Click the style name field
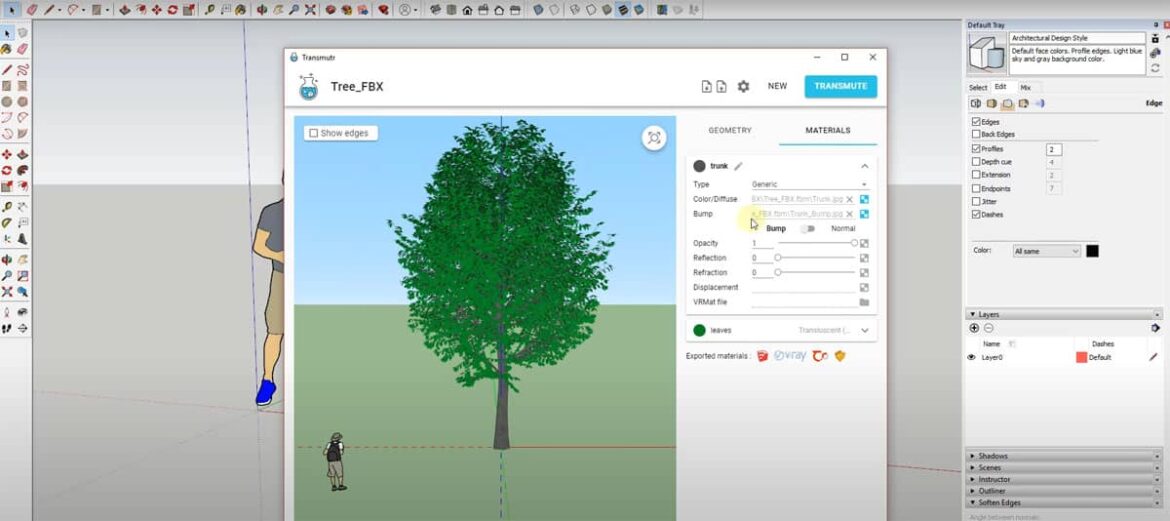Screen dimensions: 1170x521 coord(1077,38)
